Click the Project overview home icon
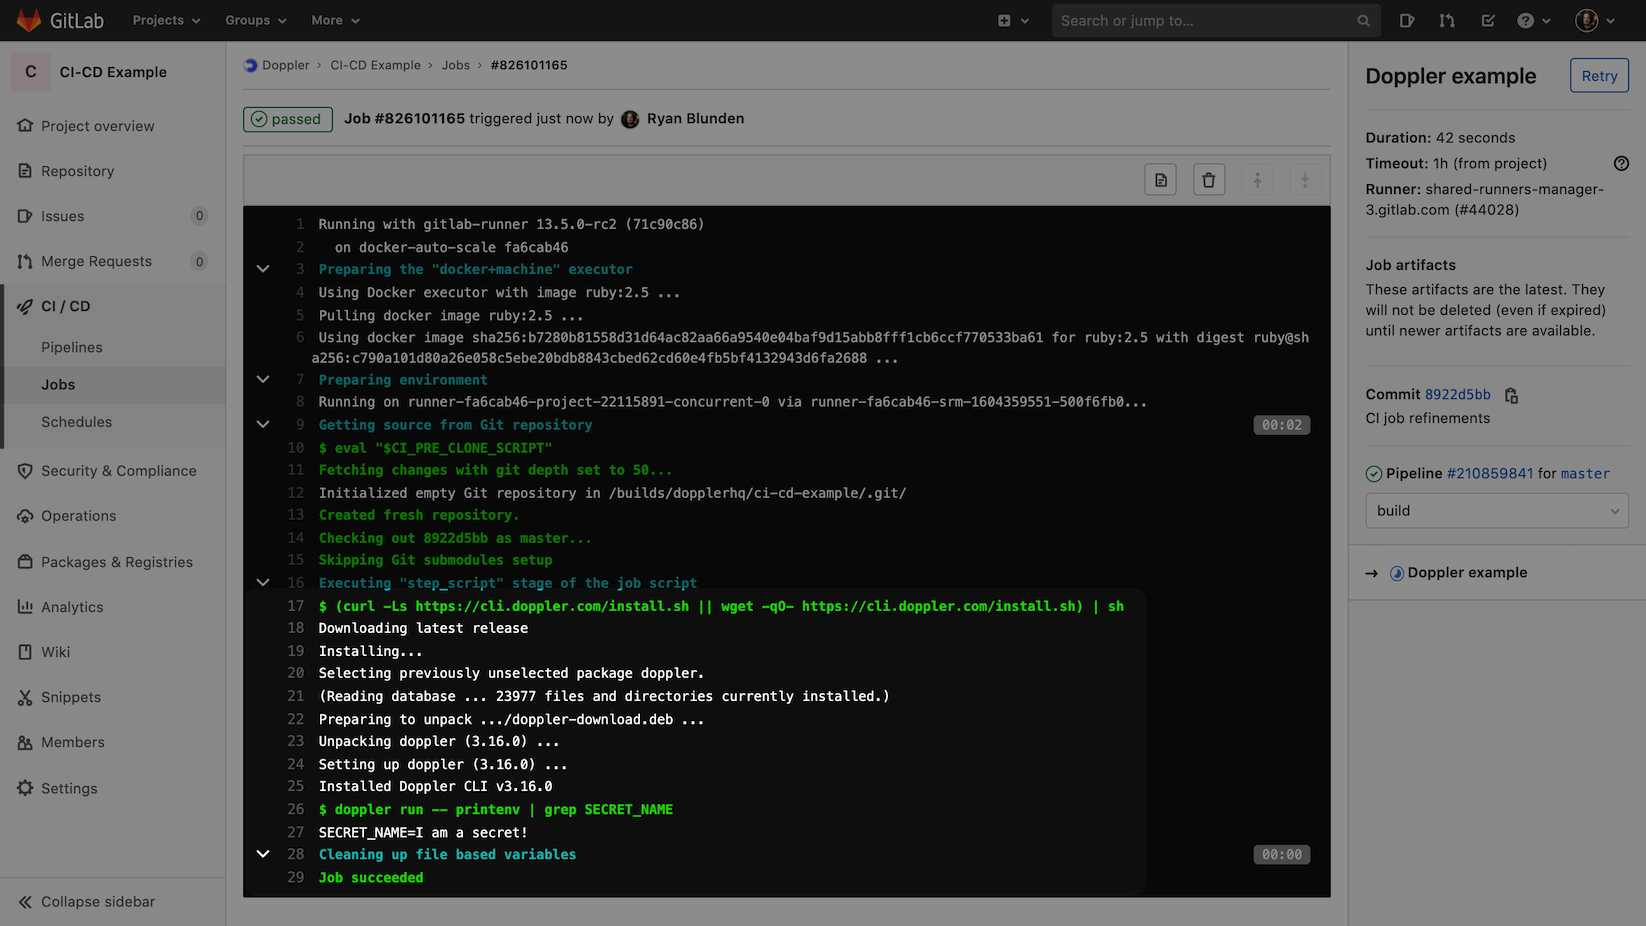 tap(25, 126)
